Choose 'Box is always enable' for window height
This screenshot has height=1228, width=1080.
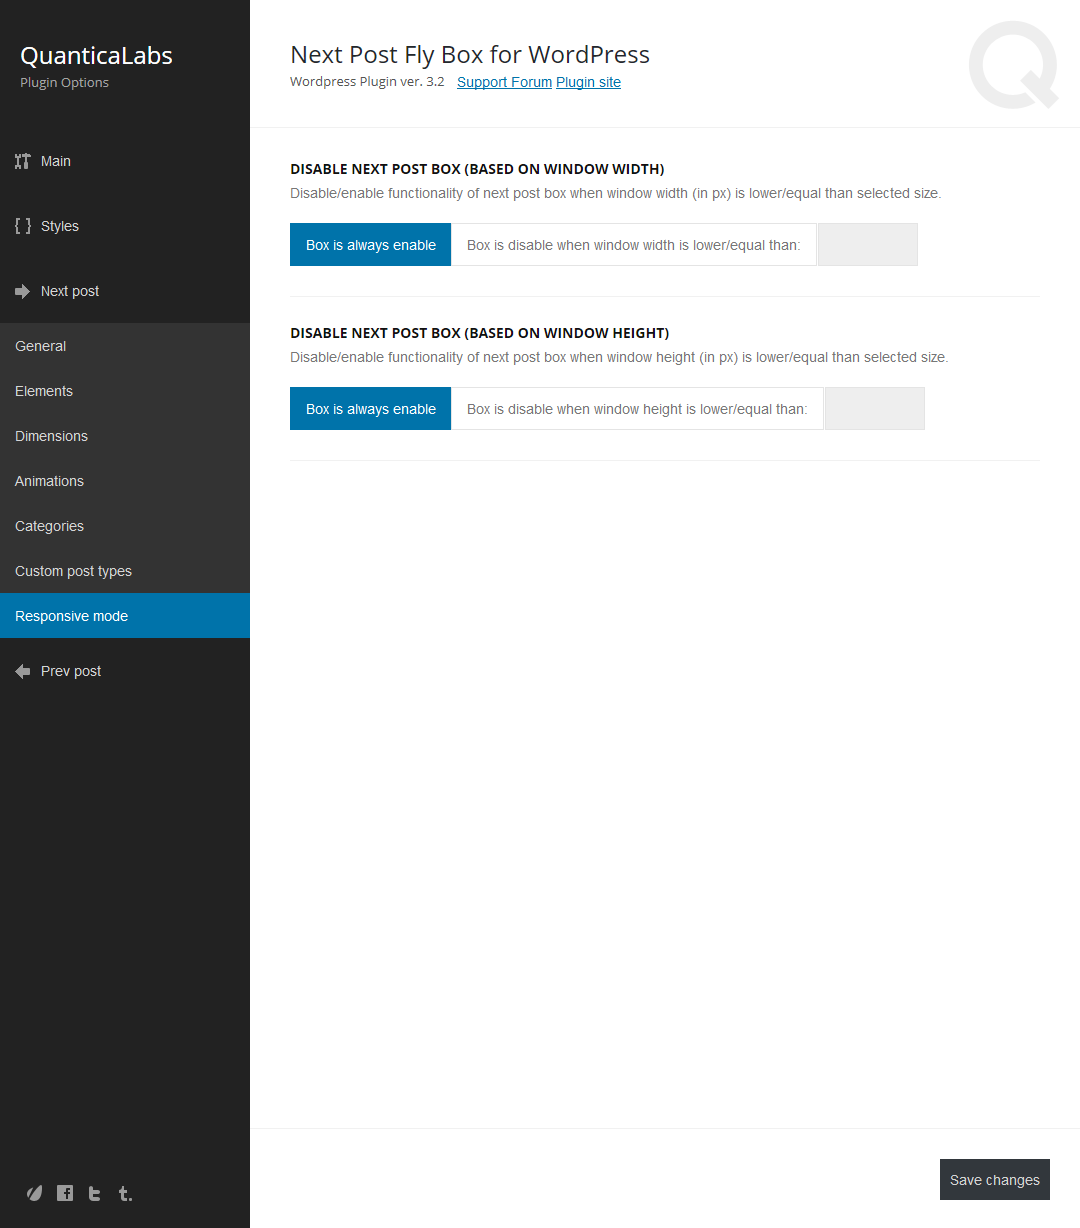[371, 409]
